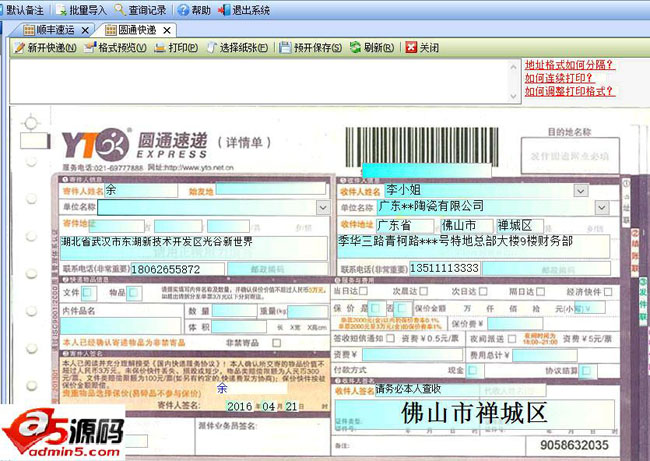
Task: Expand recipient 单位名称 company dropdown
Action: click(x=602, y=207)
